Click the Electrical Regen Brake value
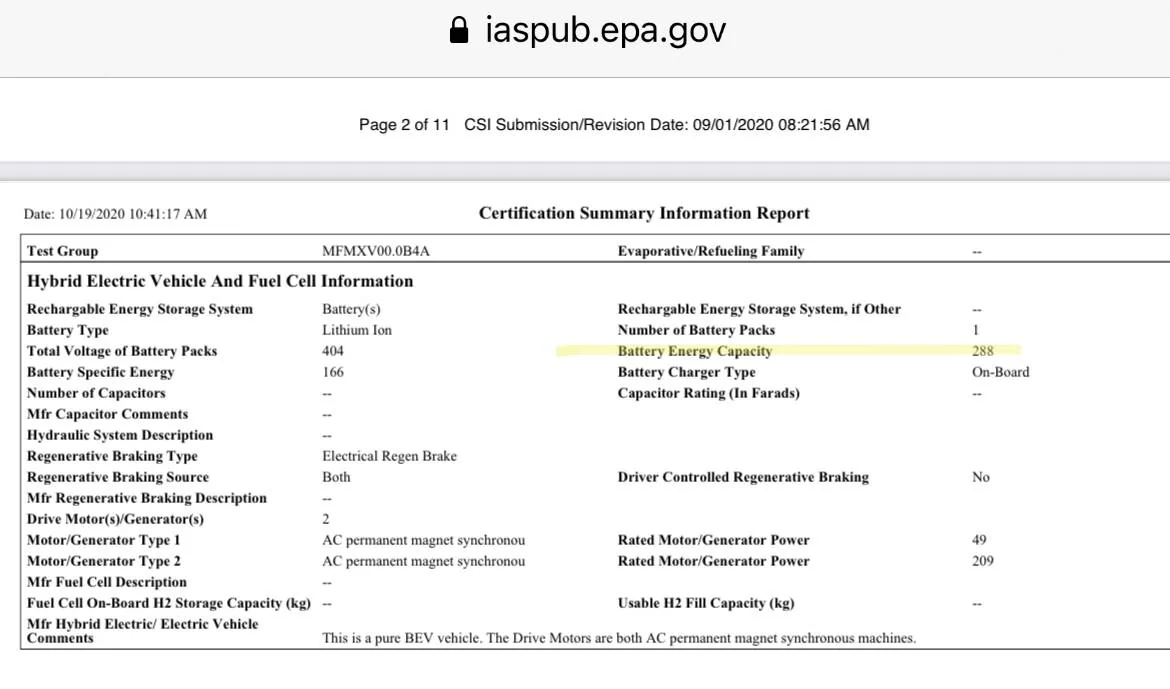The height and width of the screenshot is (689, 1170). 390,456
